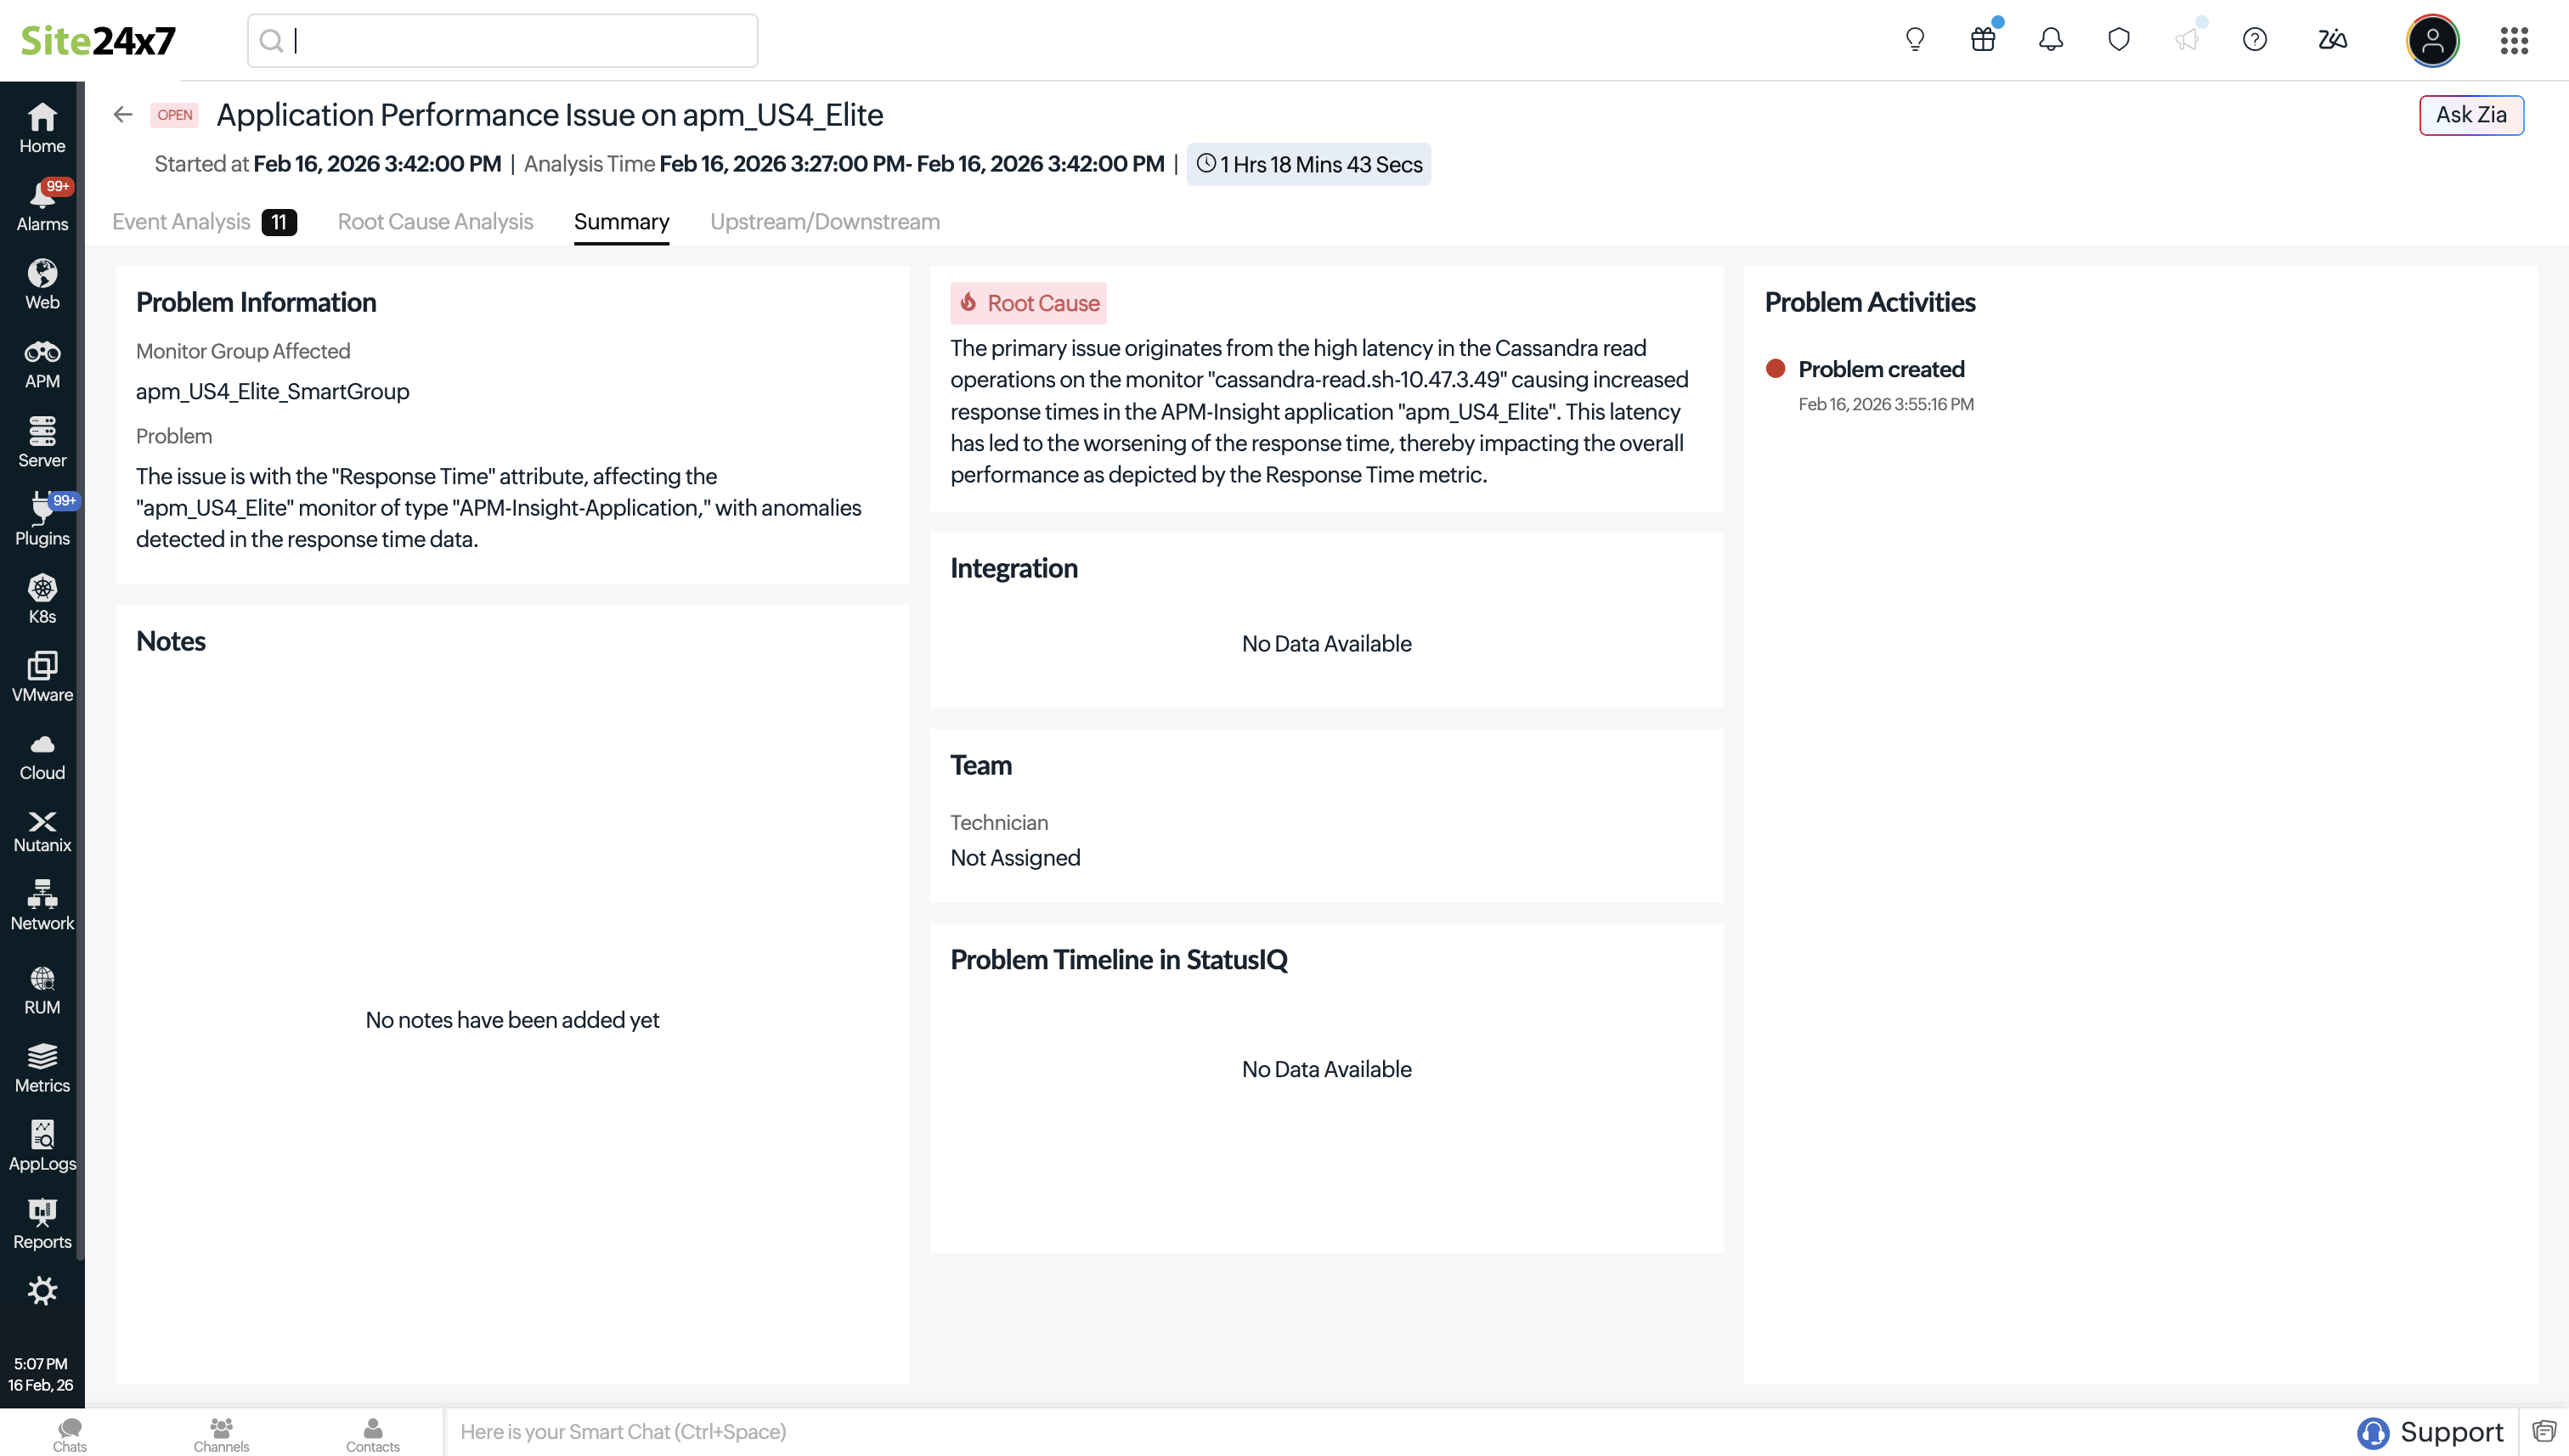Open the Root Cause Analysis tab
Screen dimensions: 2569x1456
click(x=435, y=222)
